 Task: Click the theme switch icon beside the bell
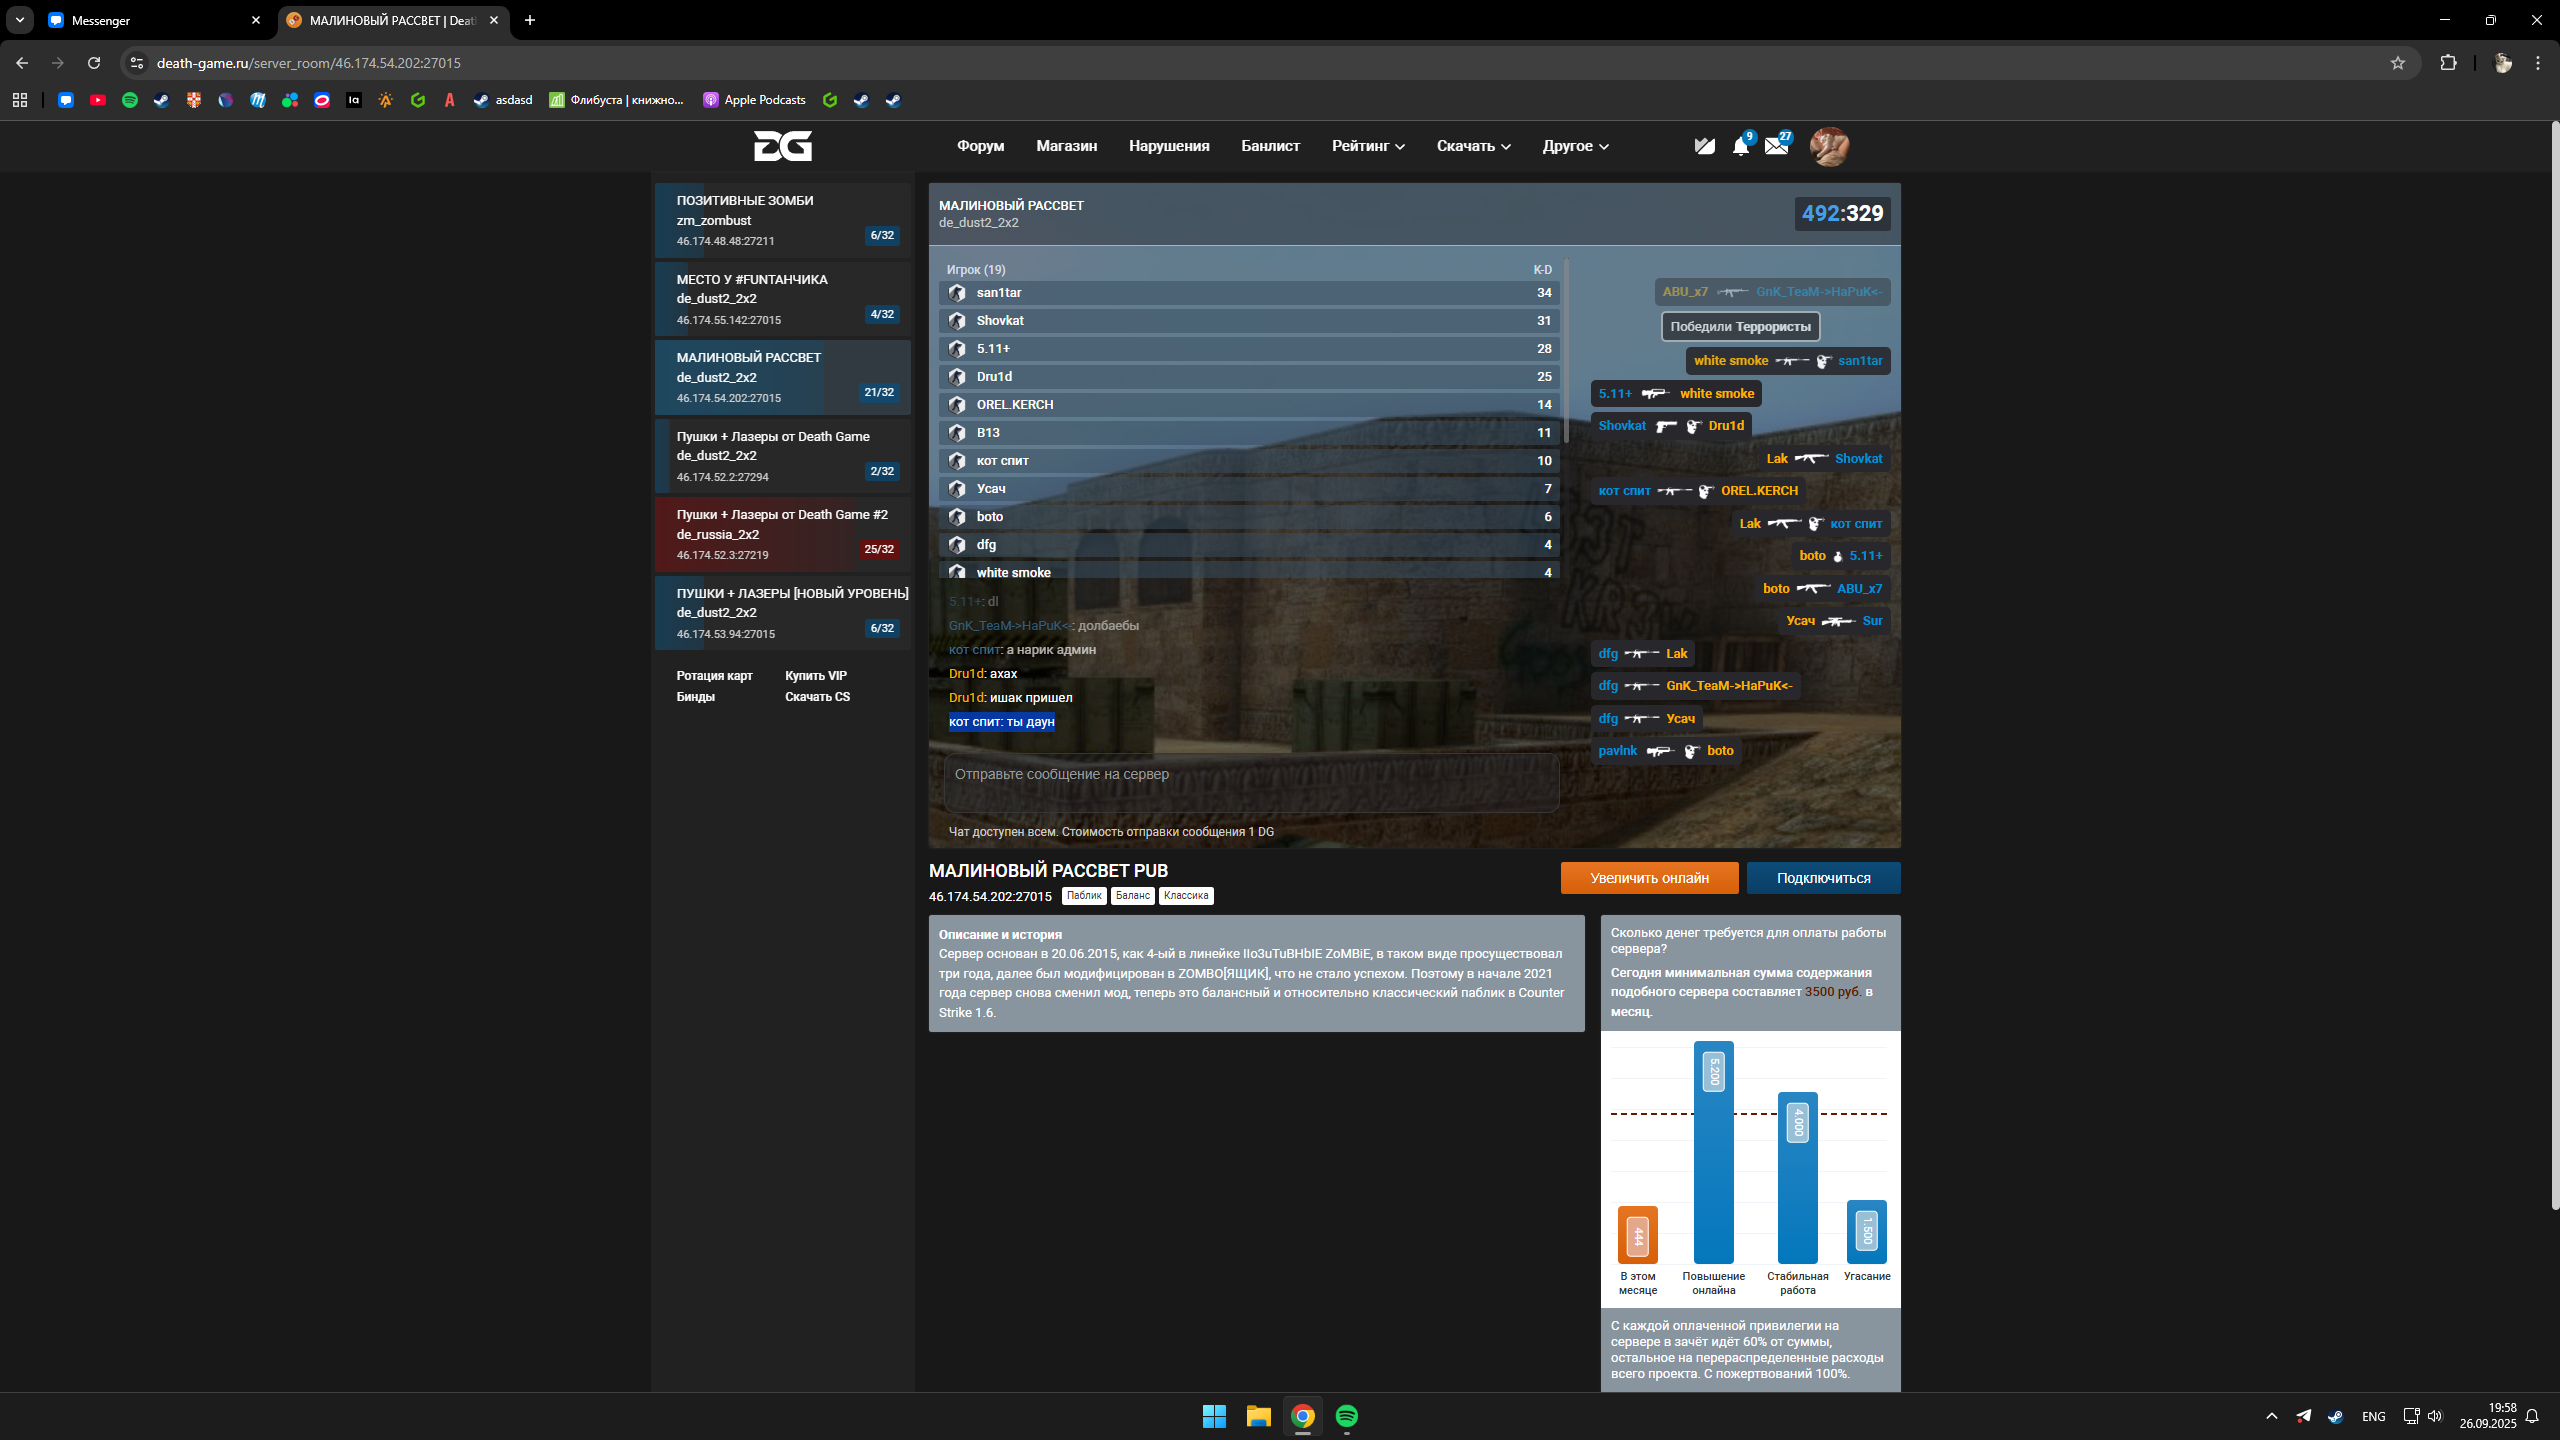click(x=1704, y=147)
